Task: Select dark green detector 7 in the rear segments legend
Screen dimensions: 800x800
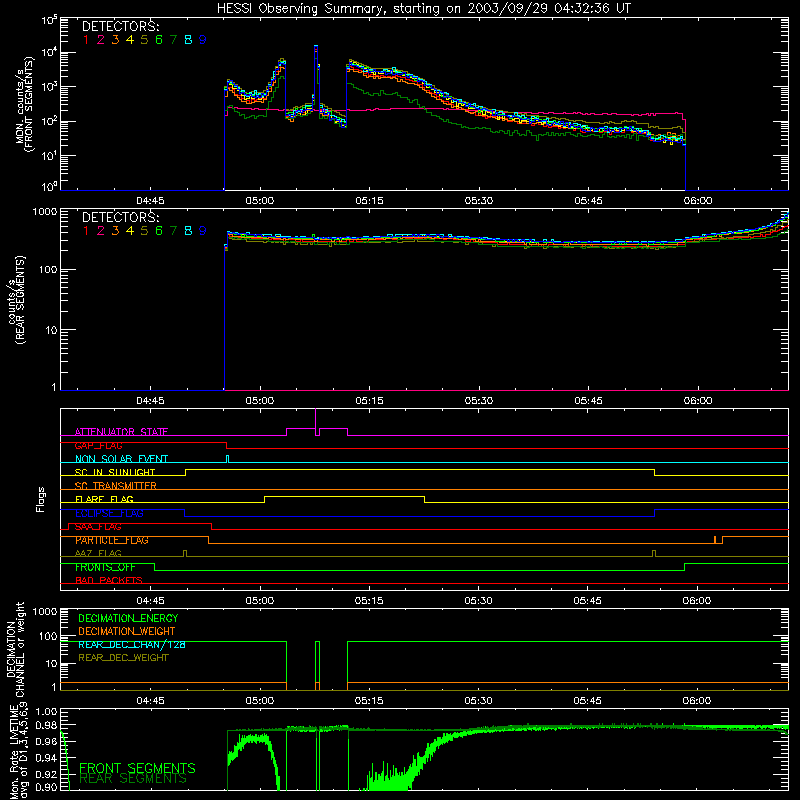Action: (173, 231)
